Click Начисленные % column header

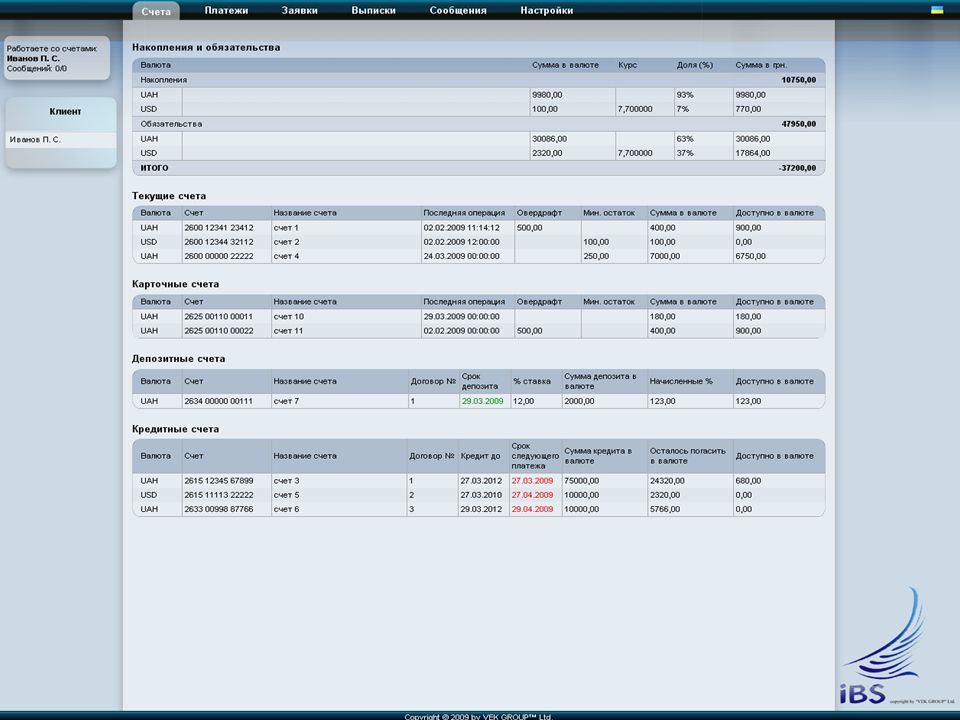pos(681,381)
